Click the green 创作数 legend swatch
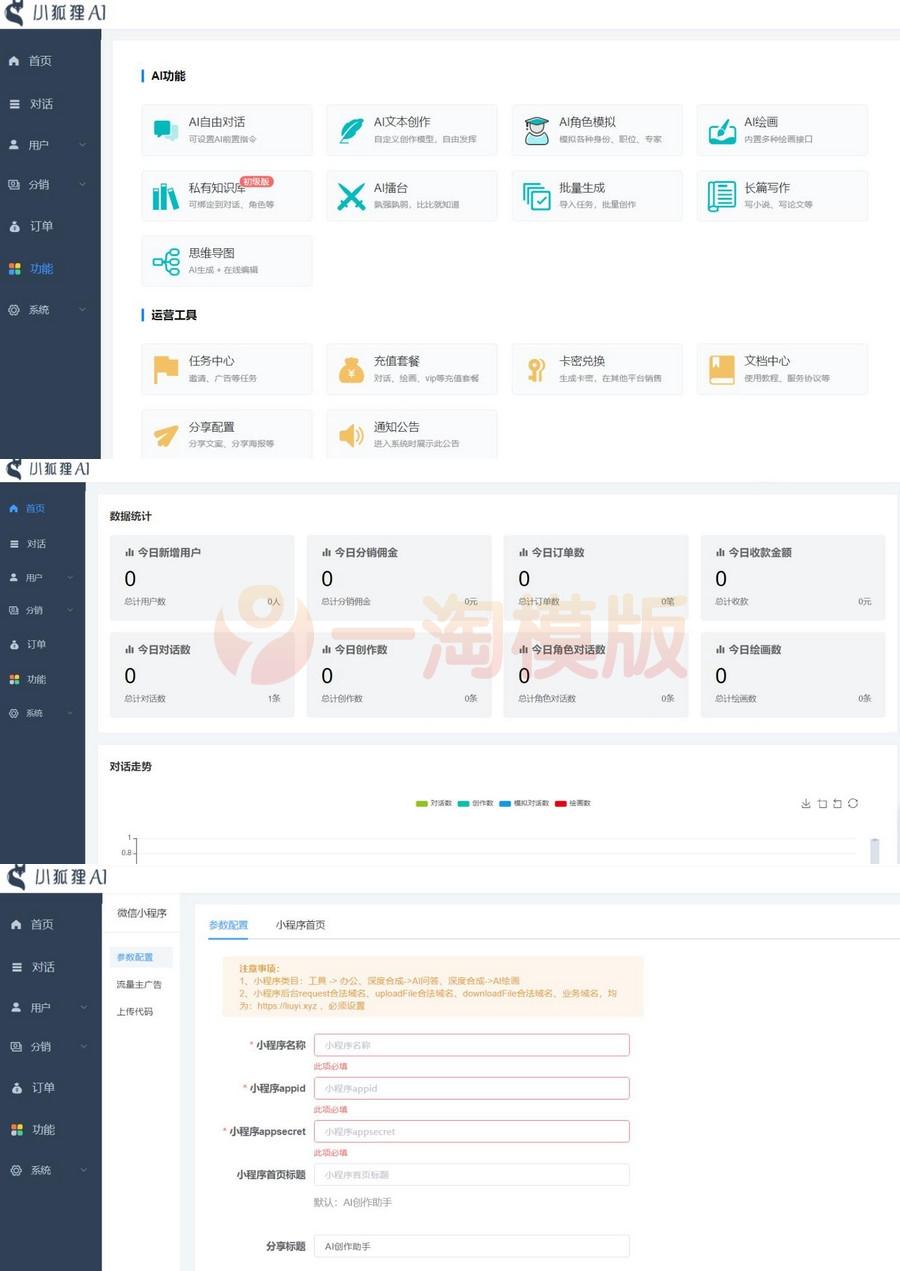The image size is (900, 1271). coord(463,804)
